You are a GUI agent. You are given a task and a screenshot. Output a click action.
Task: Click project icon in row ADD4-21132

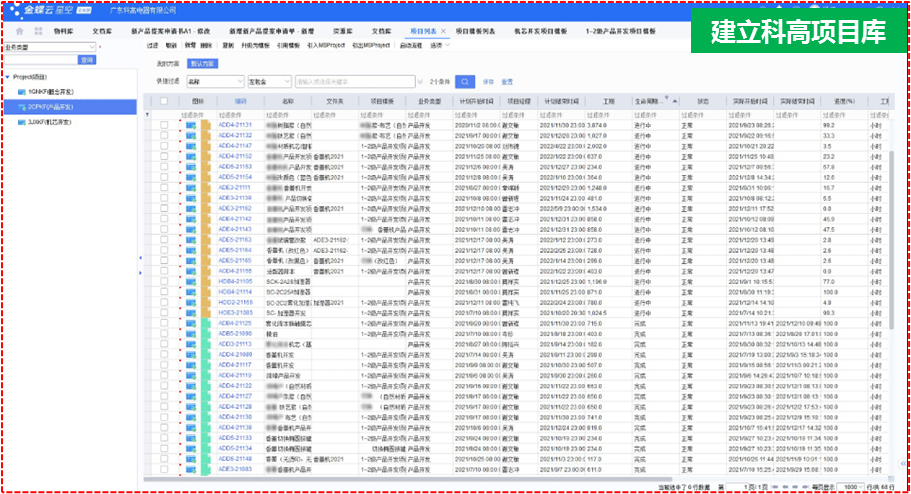click(x=191, y=135)
